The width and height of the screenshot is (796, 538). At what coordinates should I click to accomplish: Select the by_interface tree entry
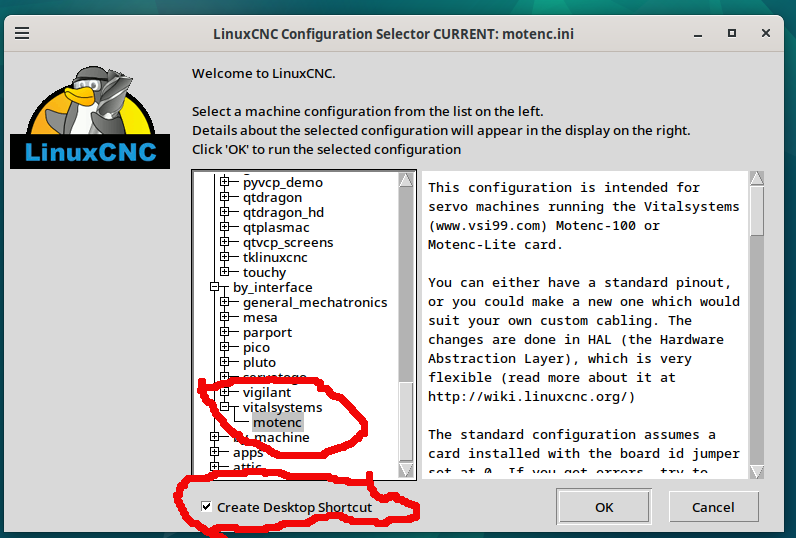[x=273, y=287]
